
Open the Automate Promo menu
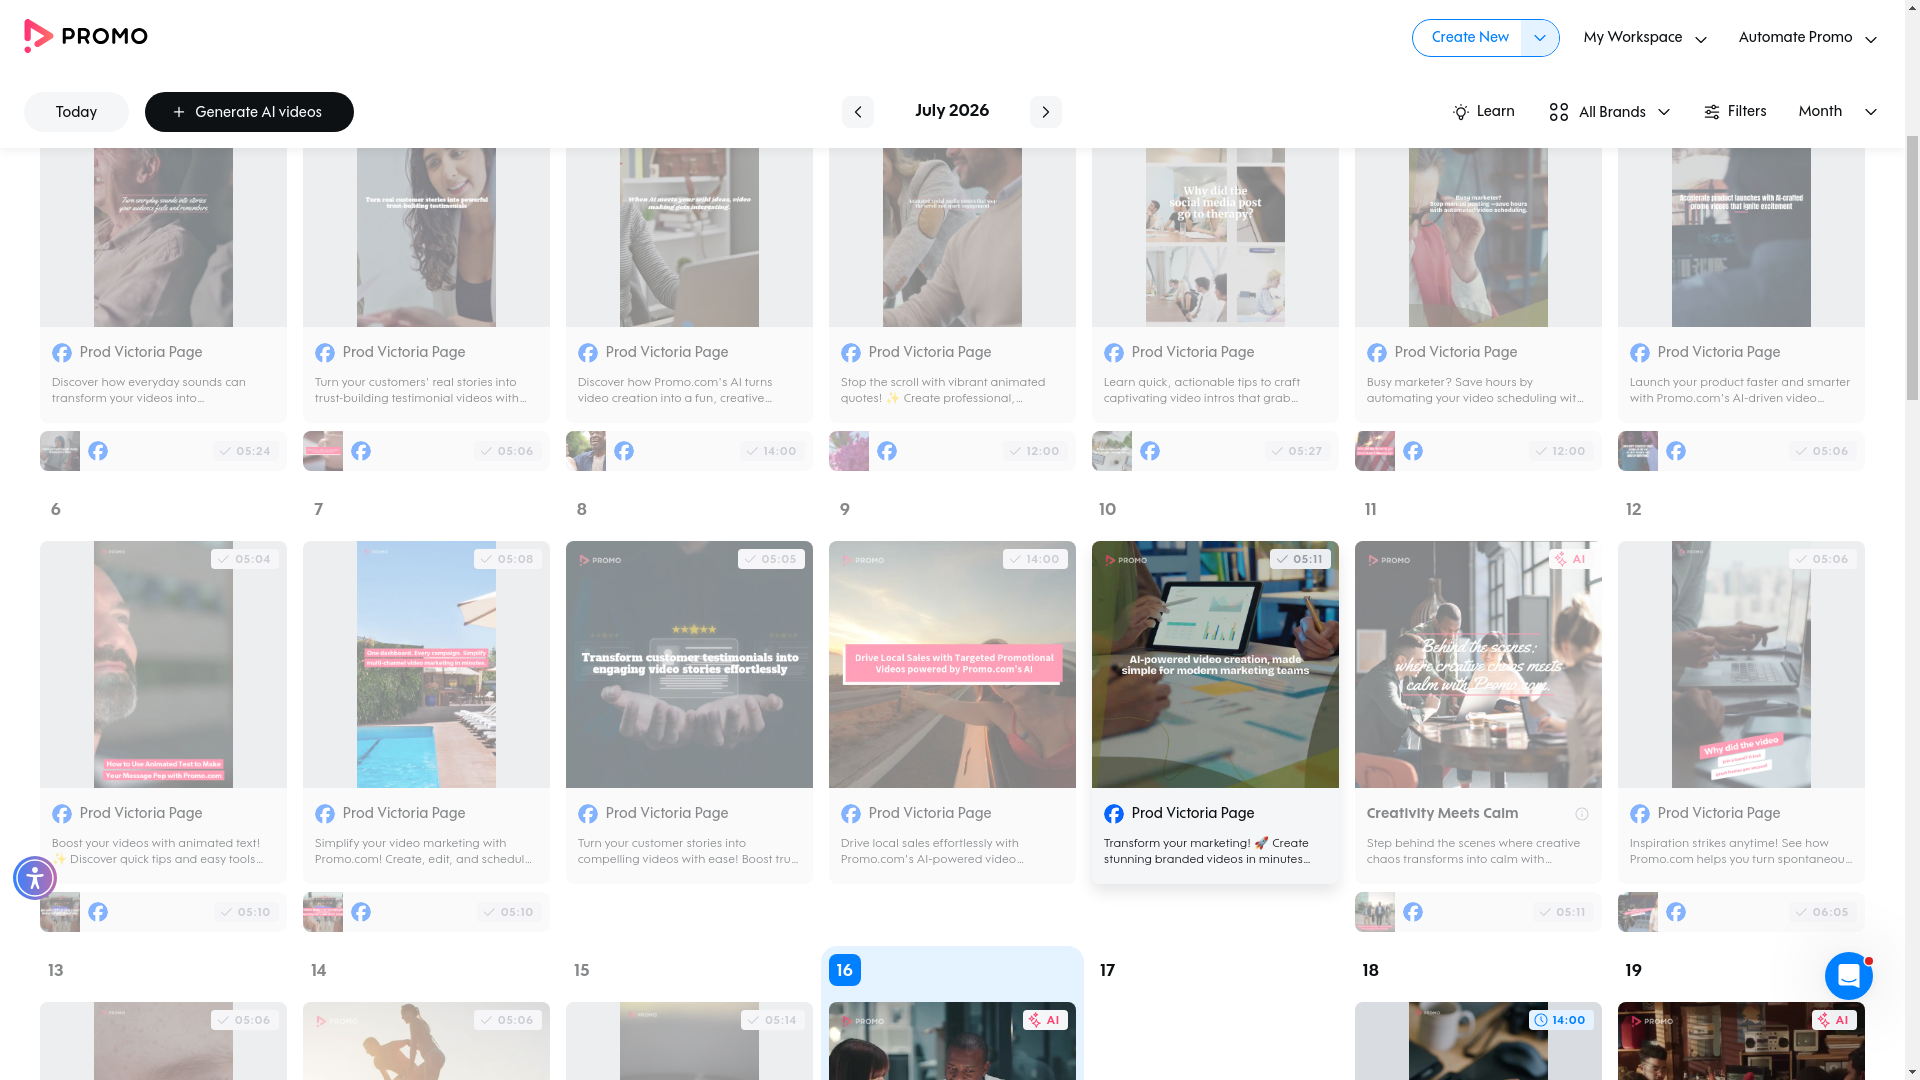tap(1808, 38)
